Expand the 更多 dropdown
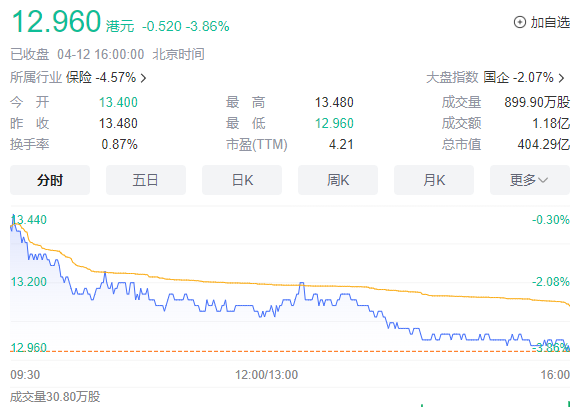 tap(530, 180)
